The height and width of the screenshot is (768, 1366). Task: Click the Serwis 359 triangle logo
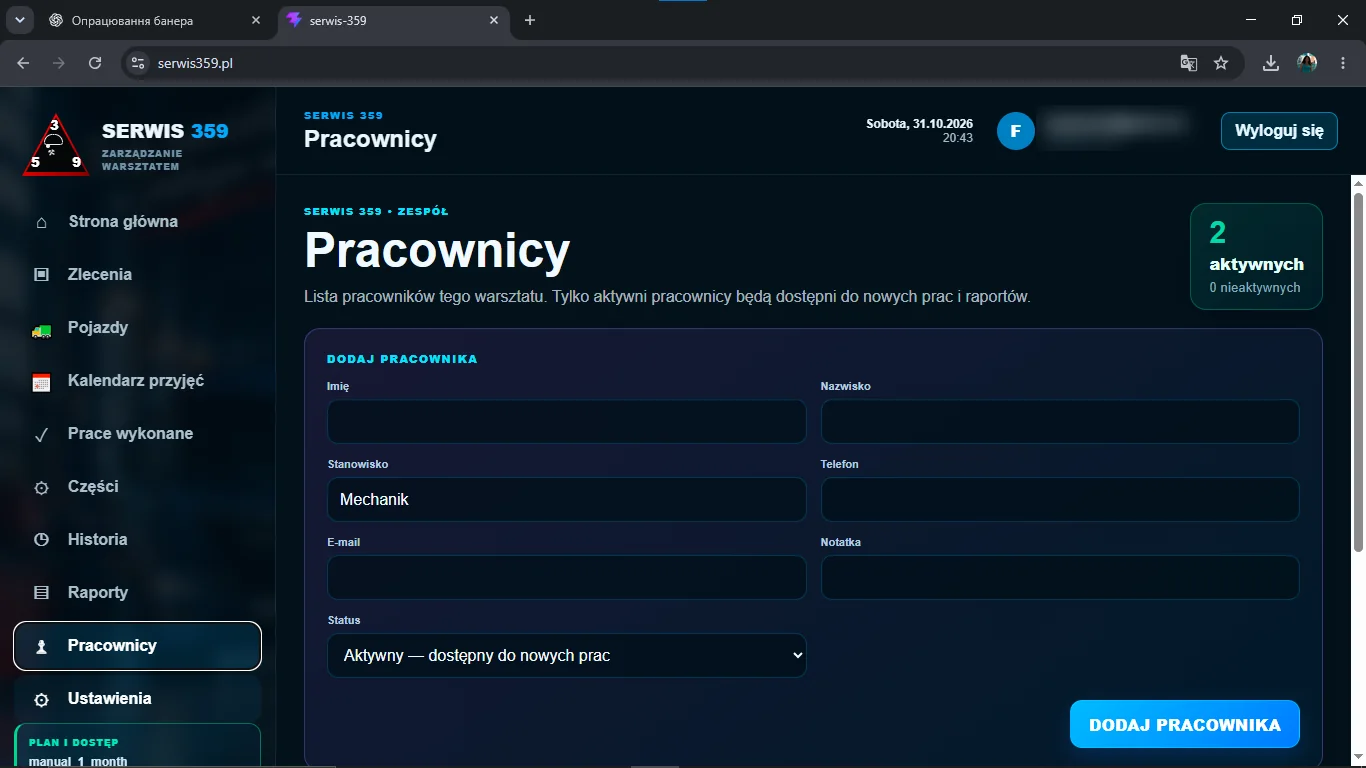(x=55, y=144)
